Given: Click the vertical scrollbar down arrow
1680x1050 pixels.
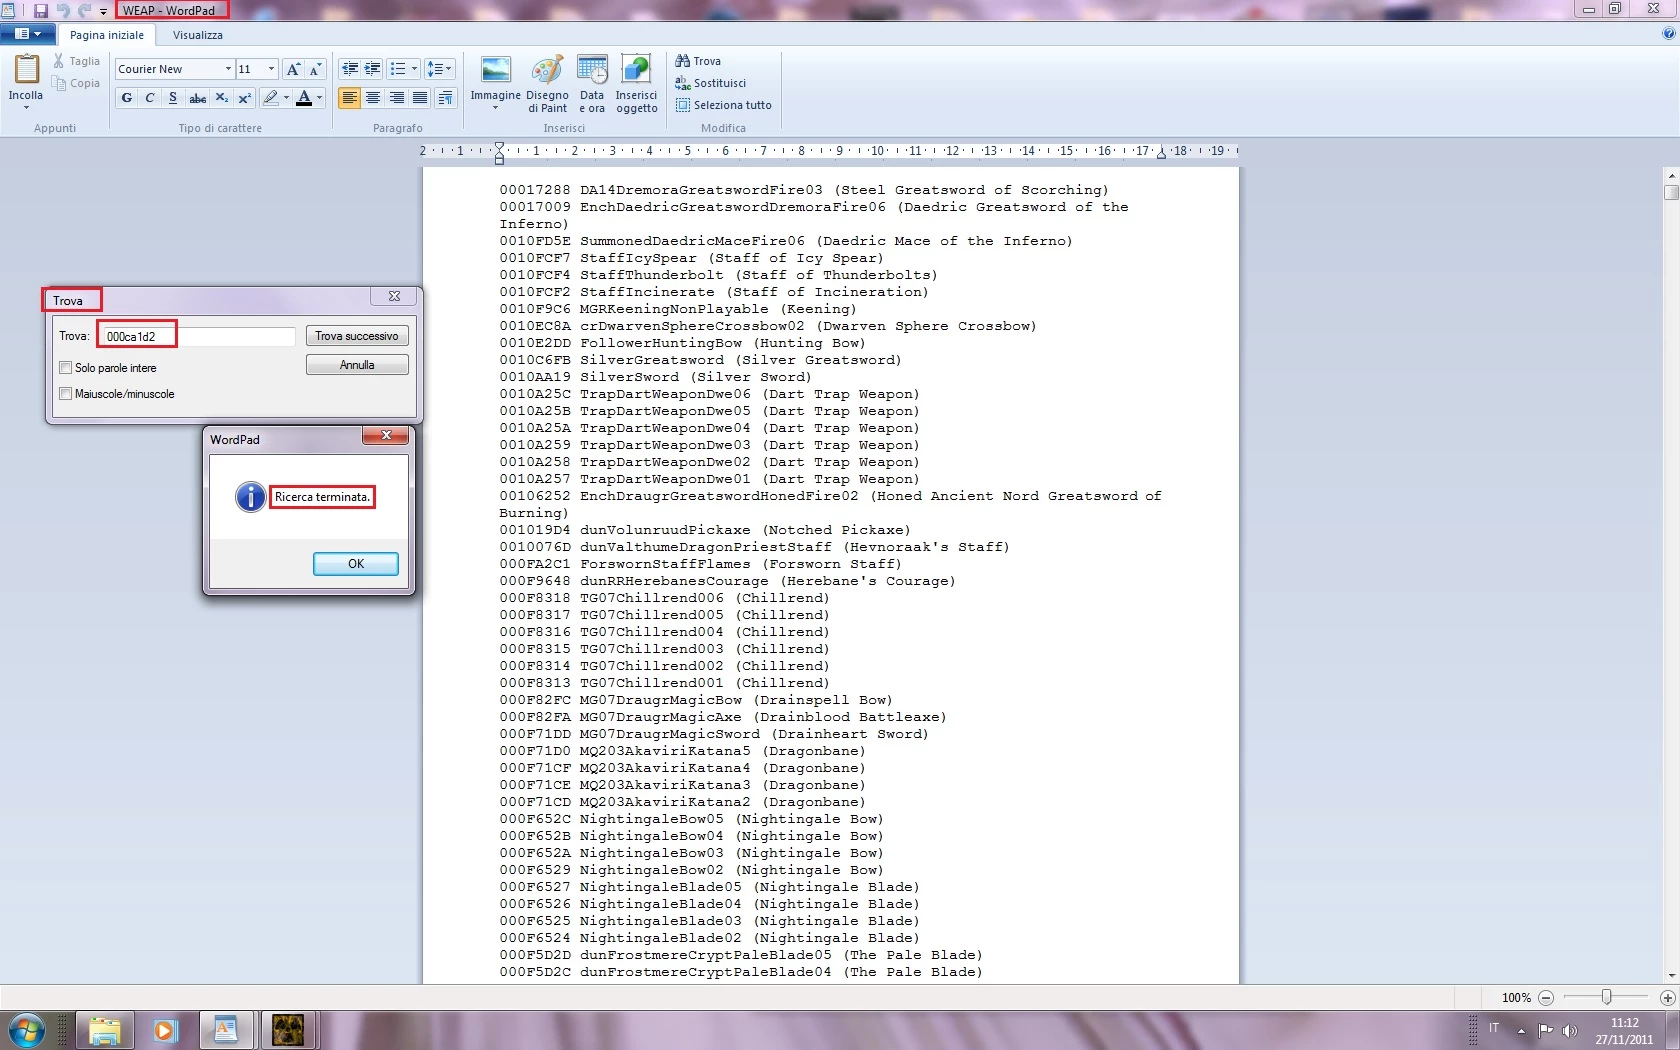Looking at the screenshot, I should click(x=1671, y=975).
